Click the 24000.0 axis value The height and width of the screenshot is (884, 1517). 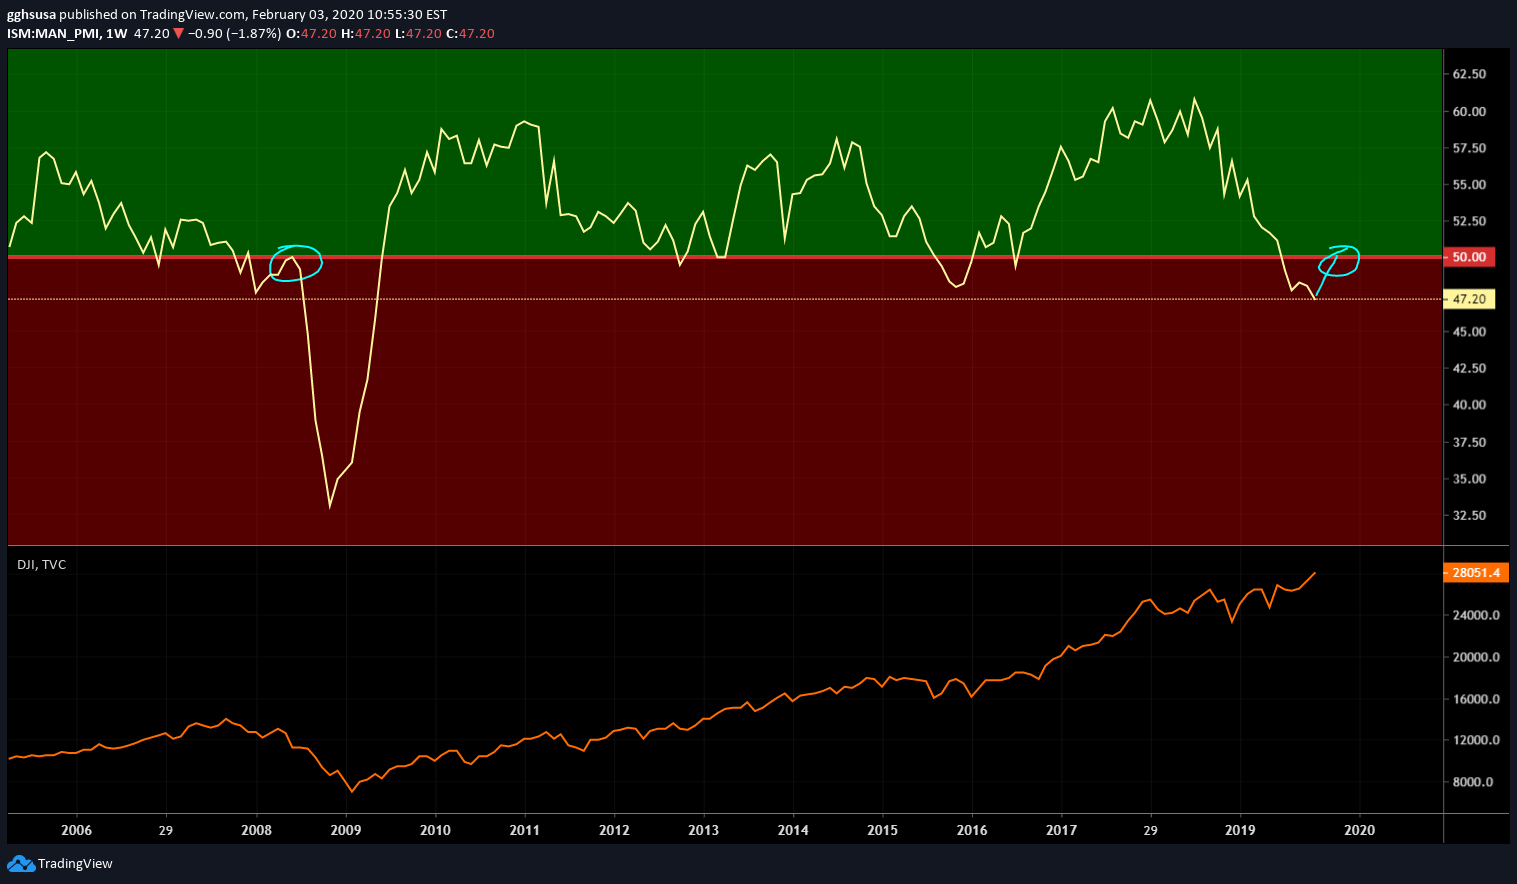coord(1476,615)
